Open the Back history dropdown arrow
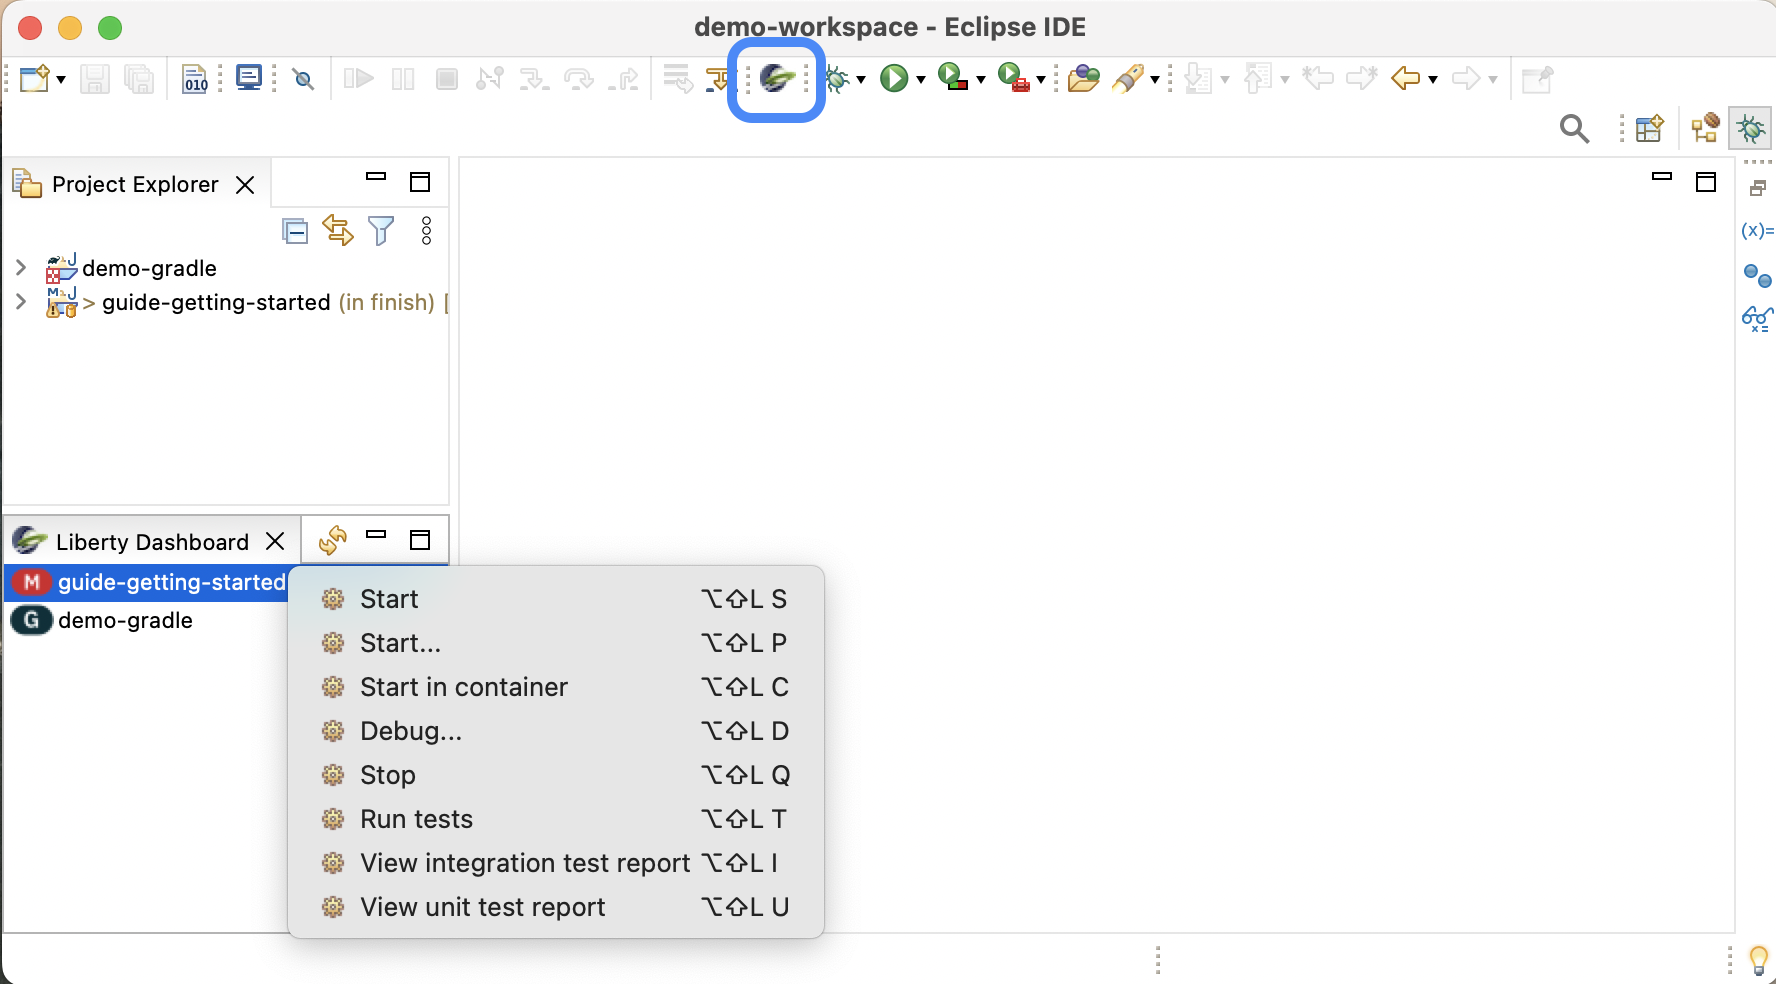 1433,79
